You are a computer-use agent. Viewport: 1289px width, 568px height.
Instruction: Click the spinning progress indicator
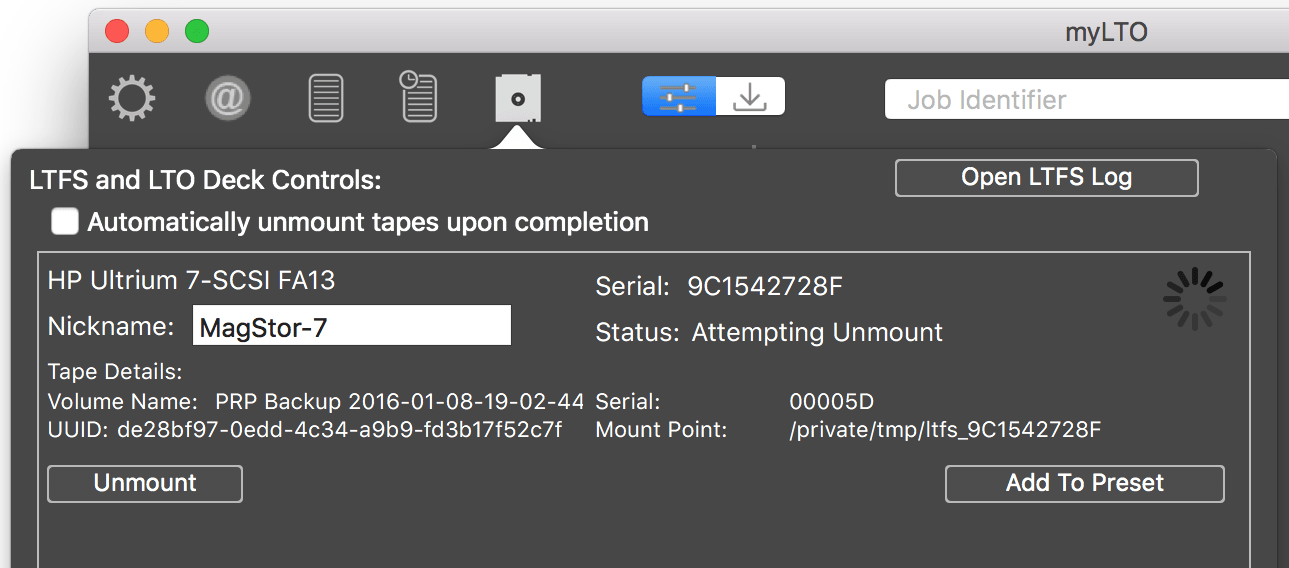coord(1195,298)
